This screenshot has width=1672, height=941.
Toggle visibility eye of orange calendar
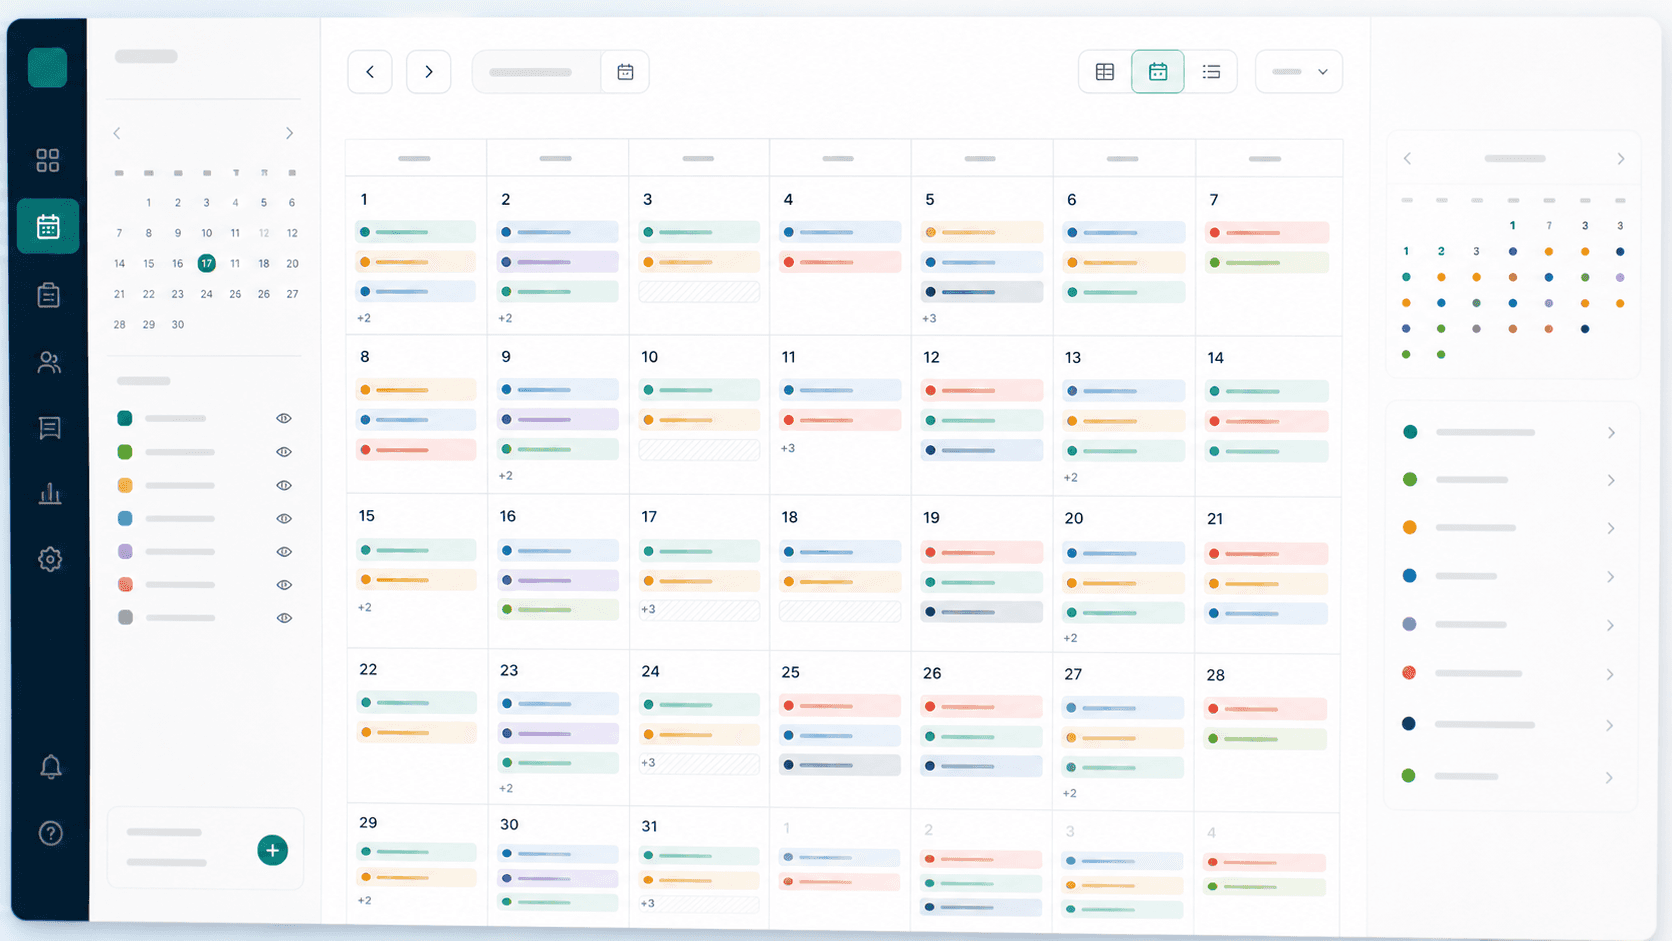point(284,485)
